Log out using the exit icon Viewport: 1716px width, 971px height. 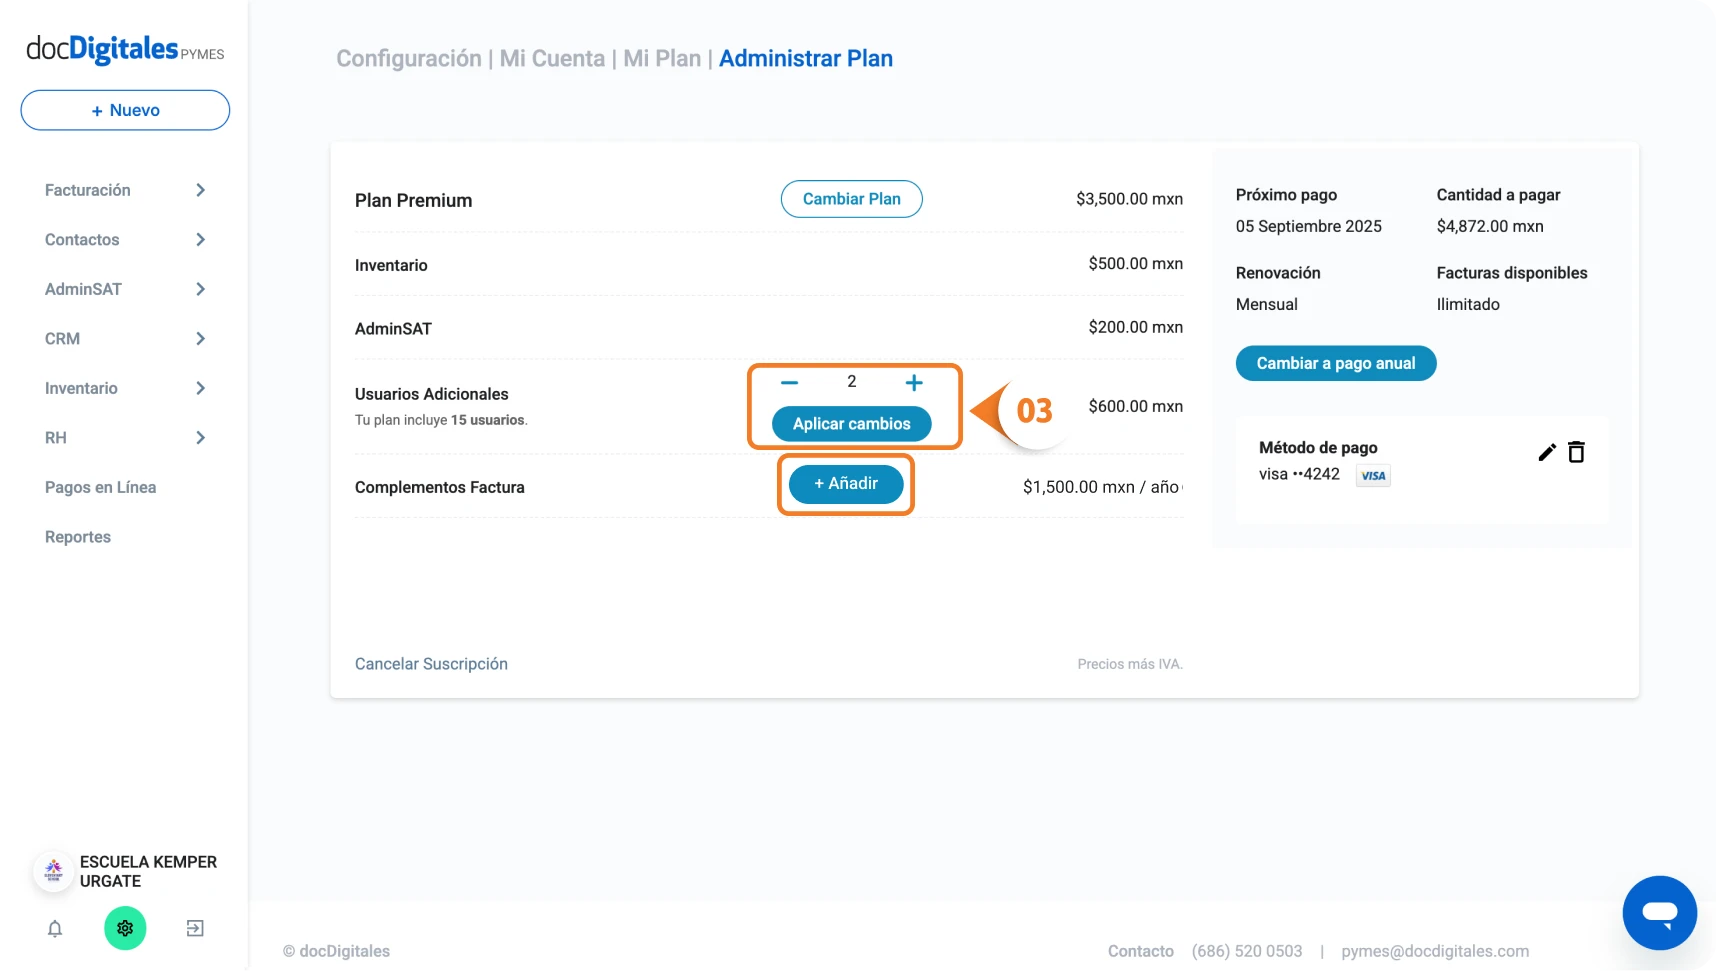click(195, 929)
